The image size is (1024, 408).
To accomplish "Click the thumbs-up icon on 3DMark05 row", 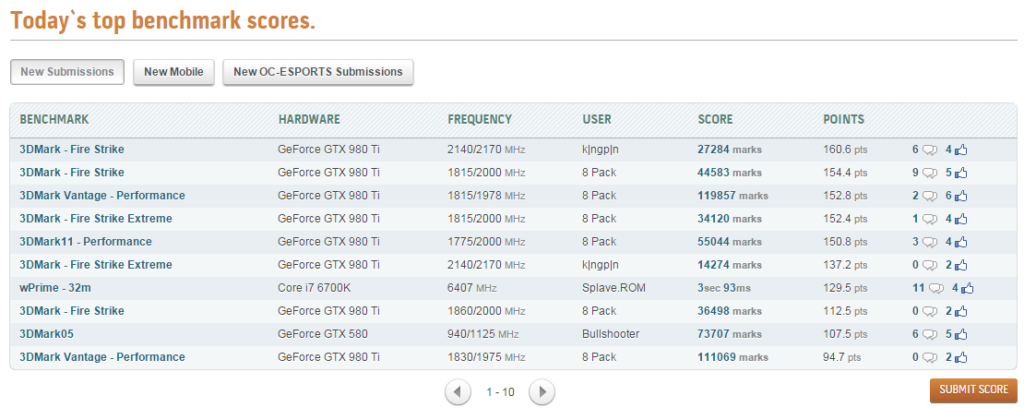I will [x=961, y=334].
